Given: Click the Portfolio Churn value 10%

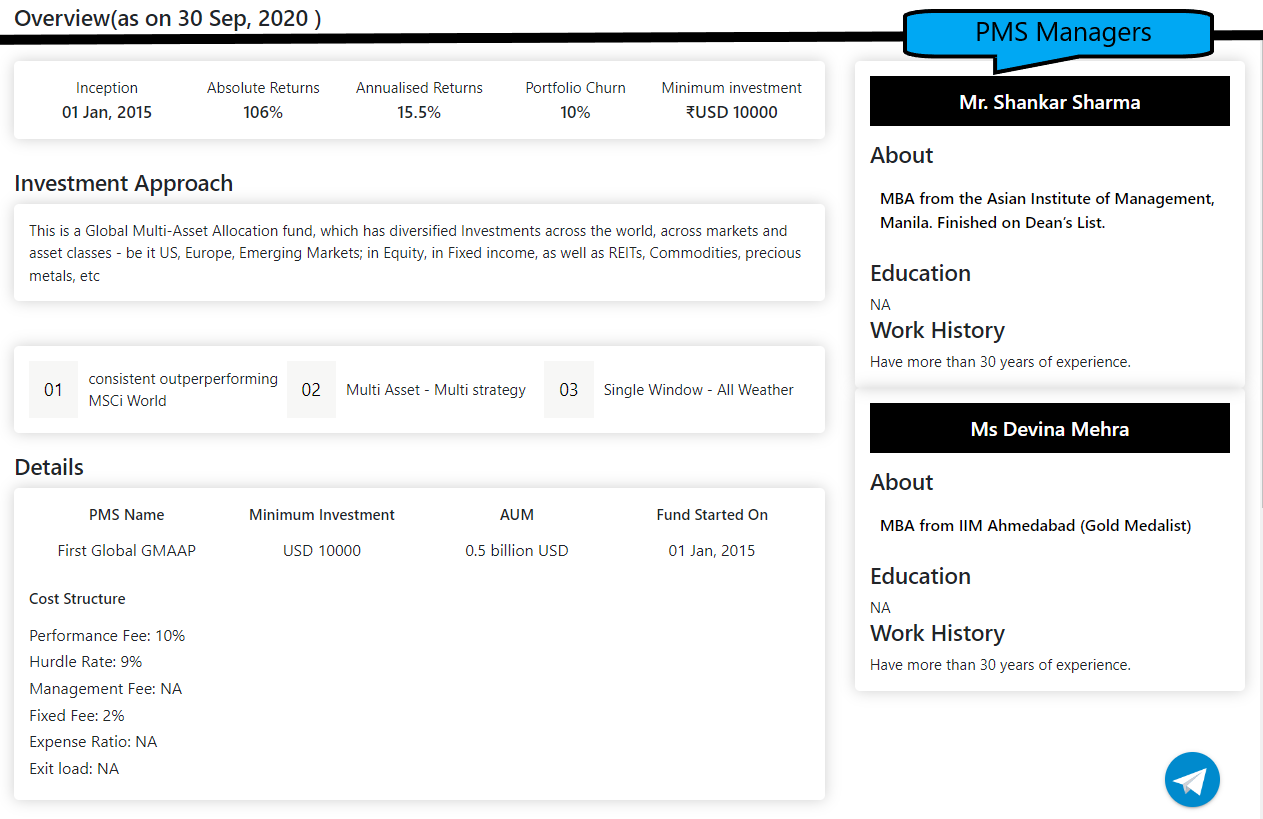Looking at the screenshot, I should [575, 112].
